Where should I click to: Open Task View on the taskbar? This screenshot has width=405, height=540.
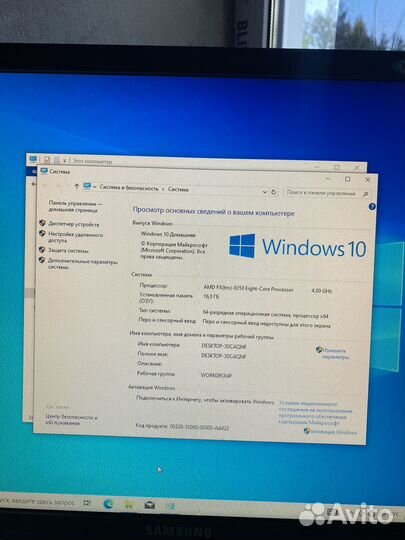[87, 503]
